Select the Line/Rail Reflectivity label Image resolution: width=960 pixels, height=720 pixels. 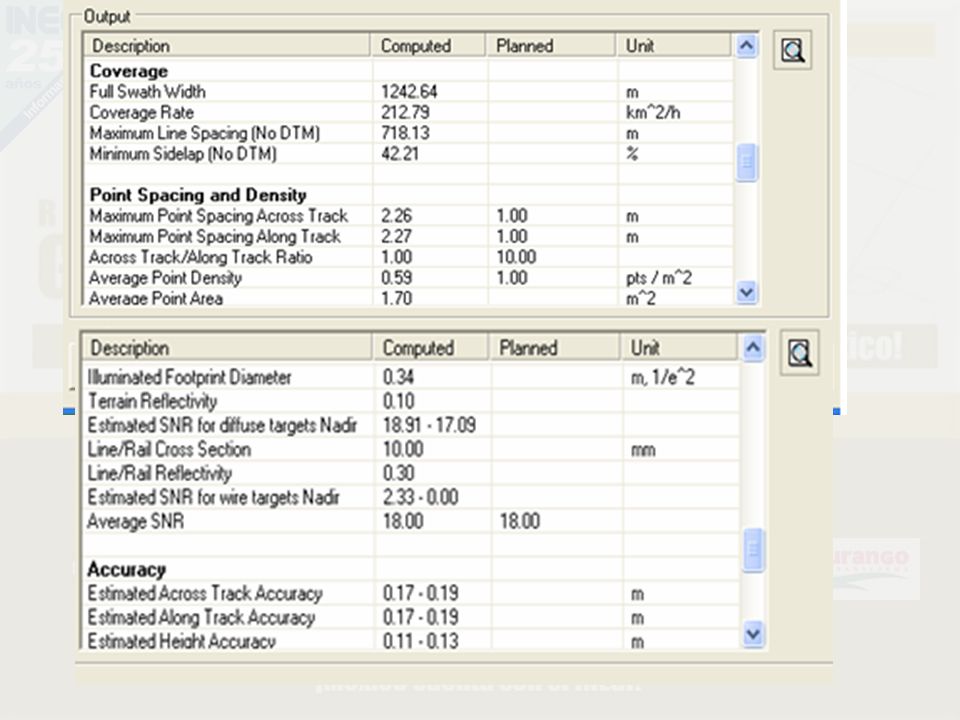point(160,473)
